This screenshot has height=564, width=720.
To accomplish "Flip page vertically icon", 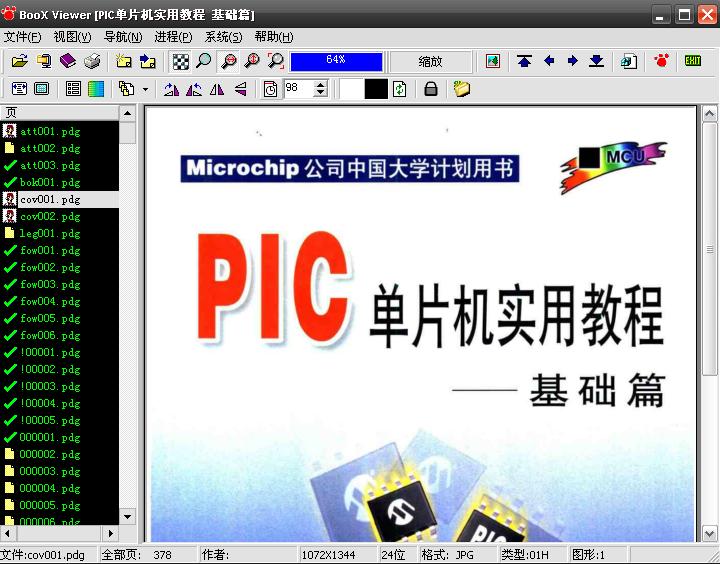I will [x=241, y=89].
